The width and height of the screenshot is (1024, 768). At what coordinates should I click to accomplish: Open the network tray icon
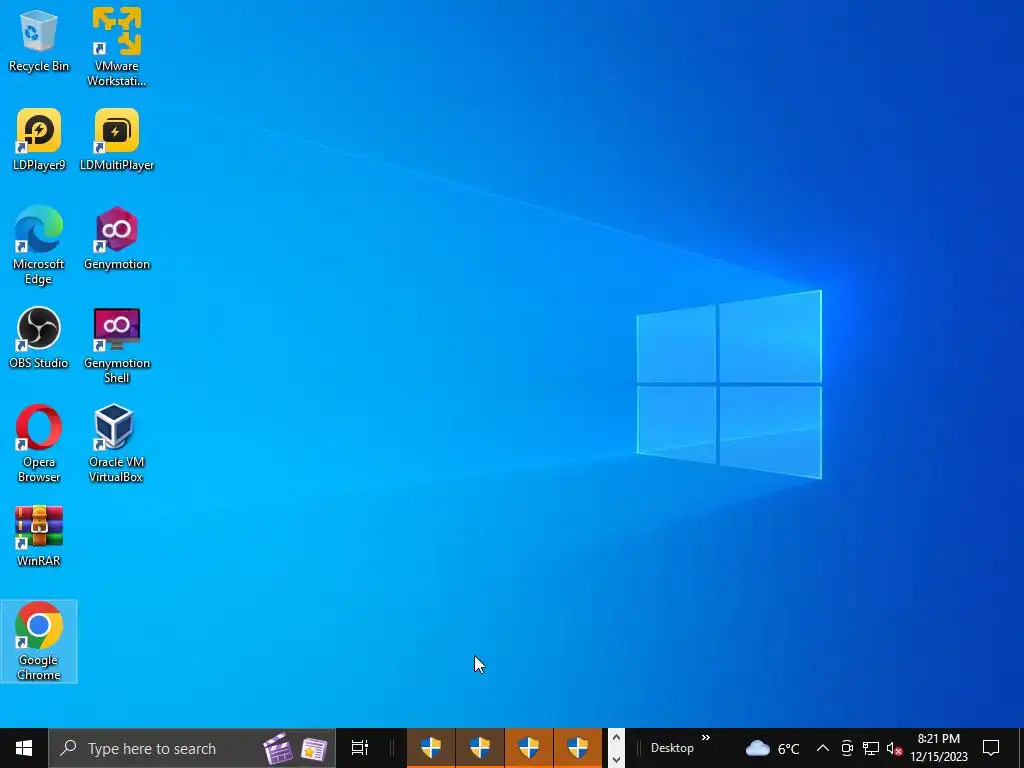pos(871,748)
